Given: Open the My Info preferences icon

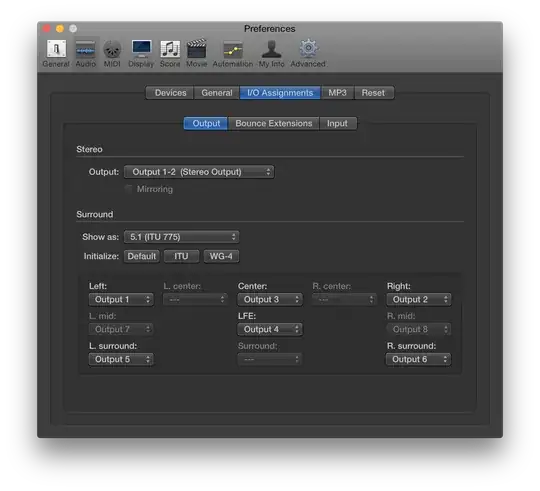Looking at the screenshot, I should 271,53.
